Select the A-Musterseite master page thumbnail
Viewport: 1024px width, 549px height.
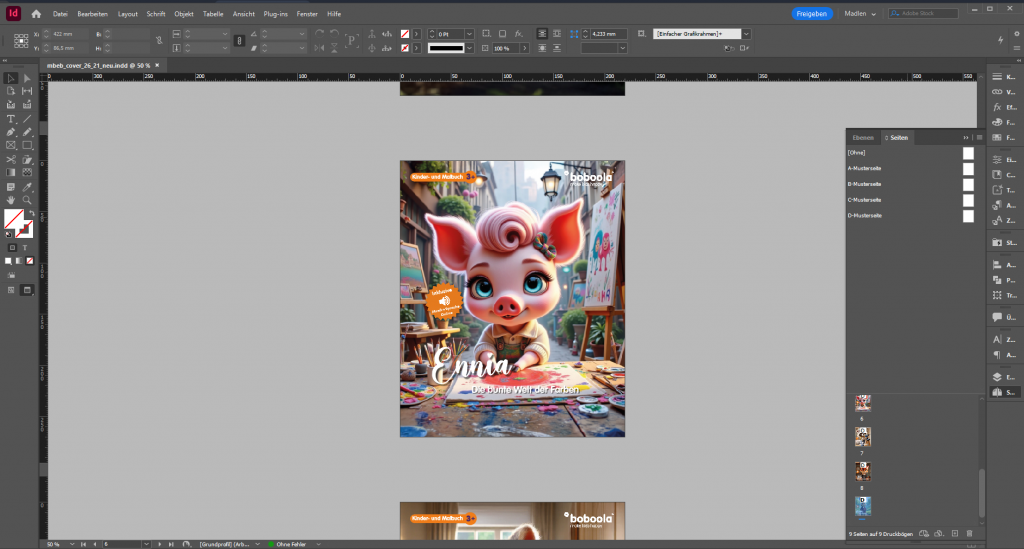point(967,169)
